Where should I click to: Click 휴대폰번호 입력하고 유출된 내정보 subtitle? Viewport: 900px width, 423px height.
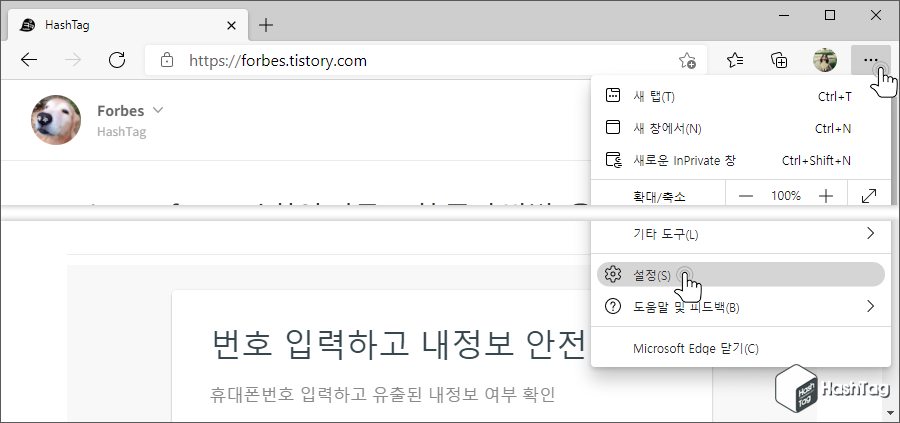tap(382, 394)
